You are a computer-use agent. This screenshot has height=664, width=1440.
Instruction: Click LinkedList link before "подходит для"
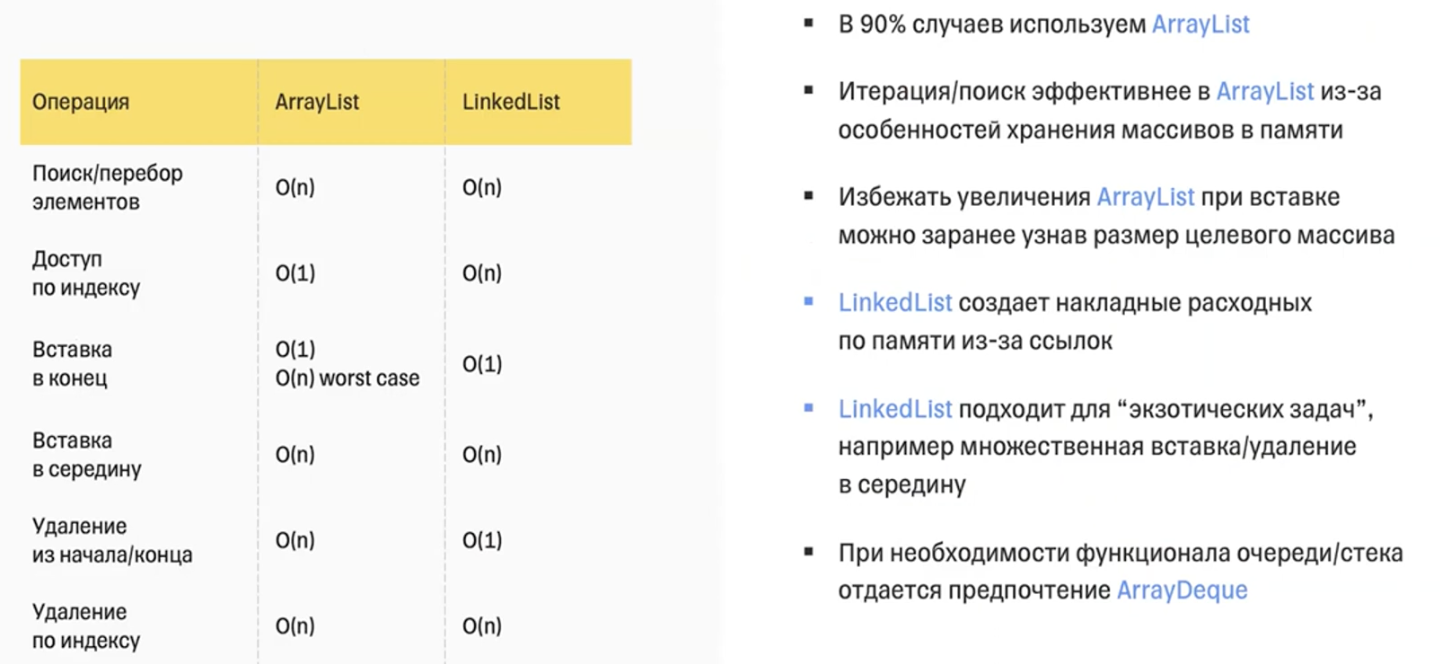click(x=895, y=409)
